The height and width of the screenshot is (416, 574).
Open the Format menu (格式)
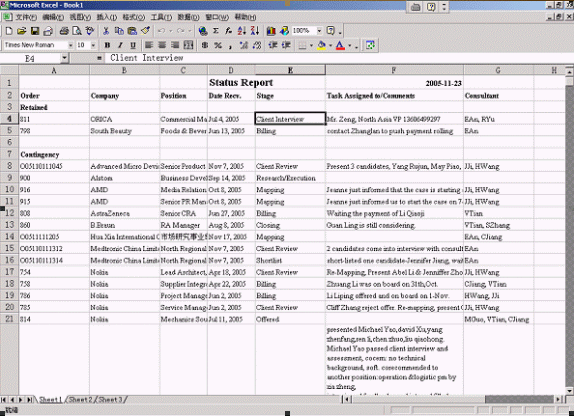[x=134, y=17]
